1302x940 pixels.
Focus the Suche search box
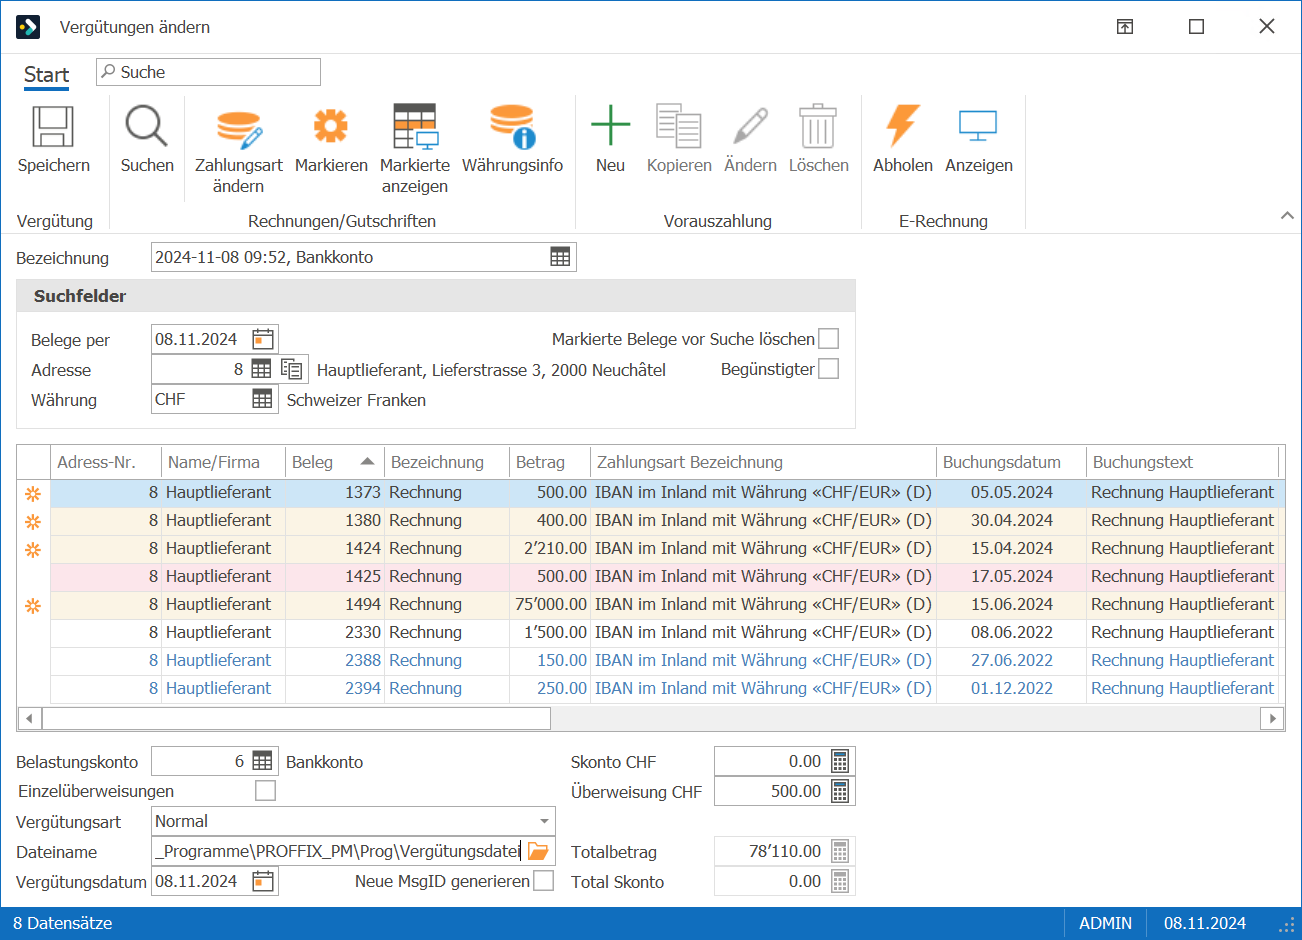tap(208, 72)
